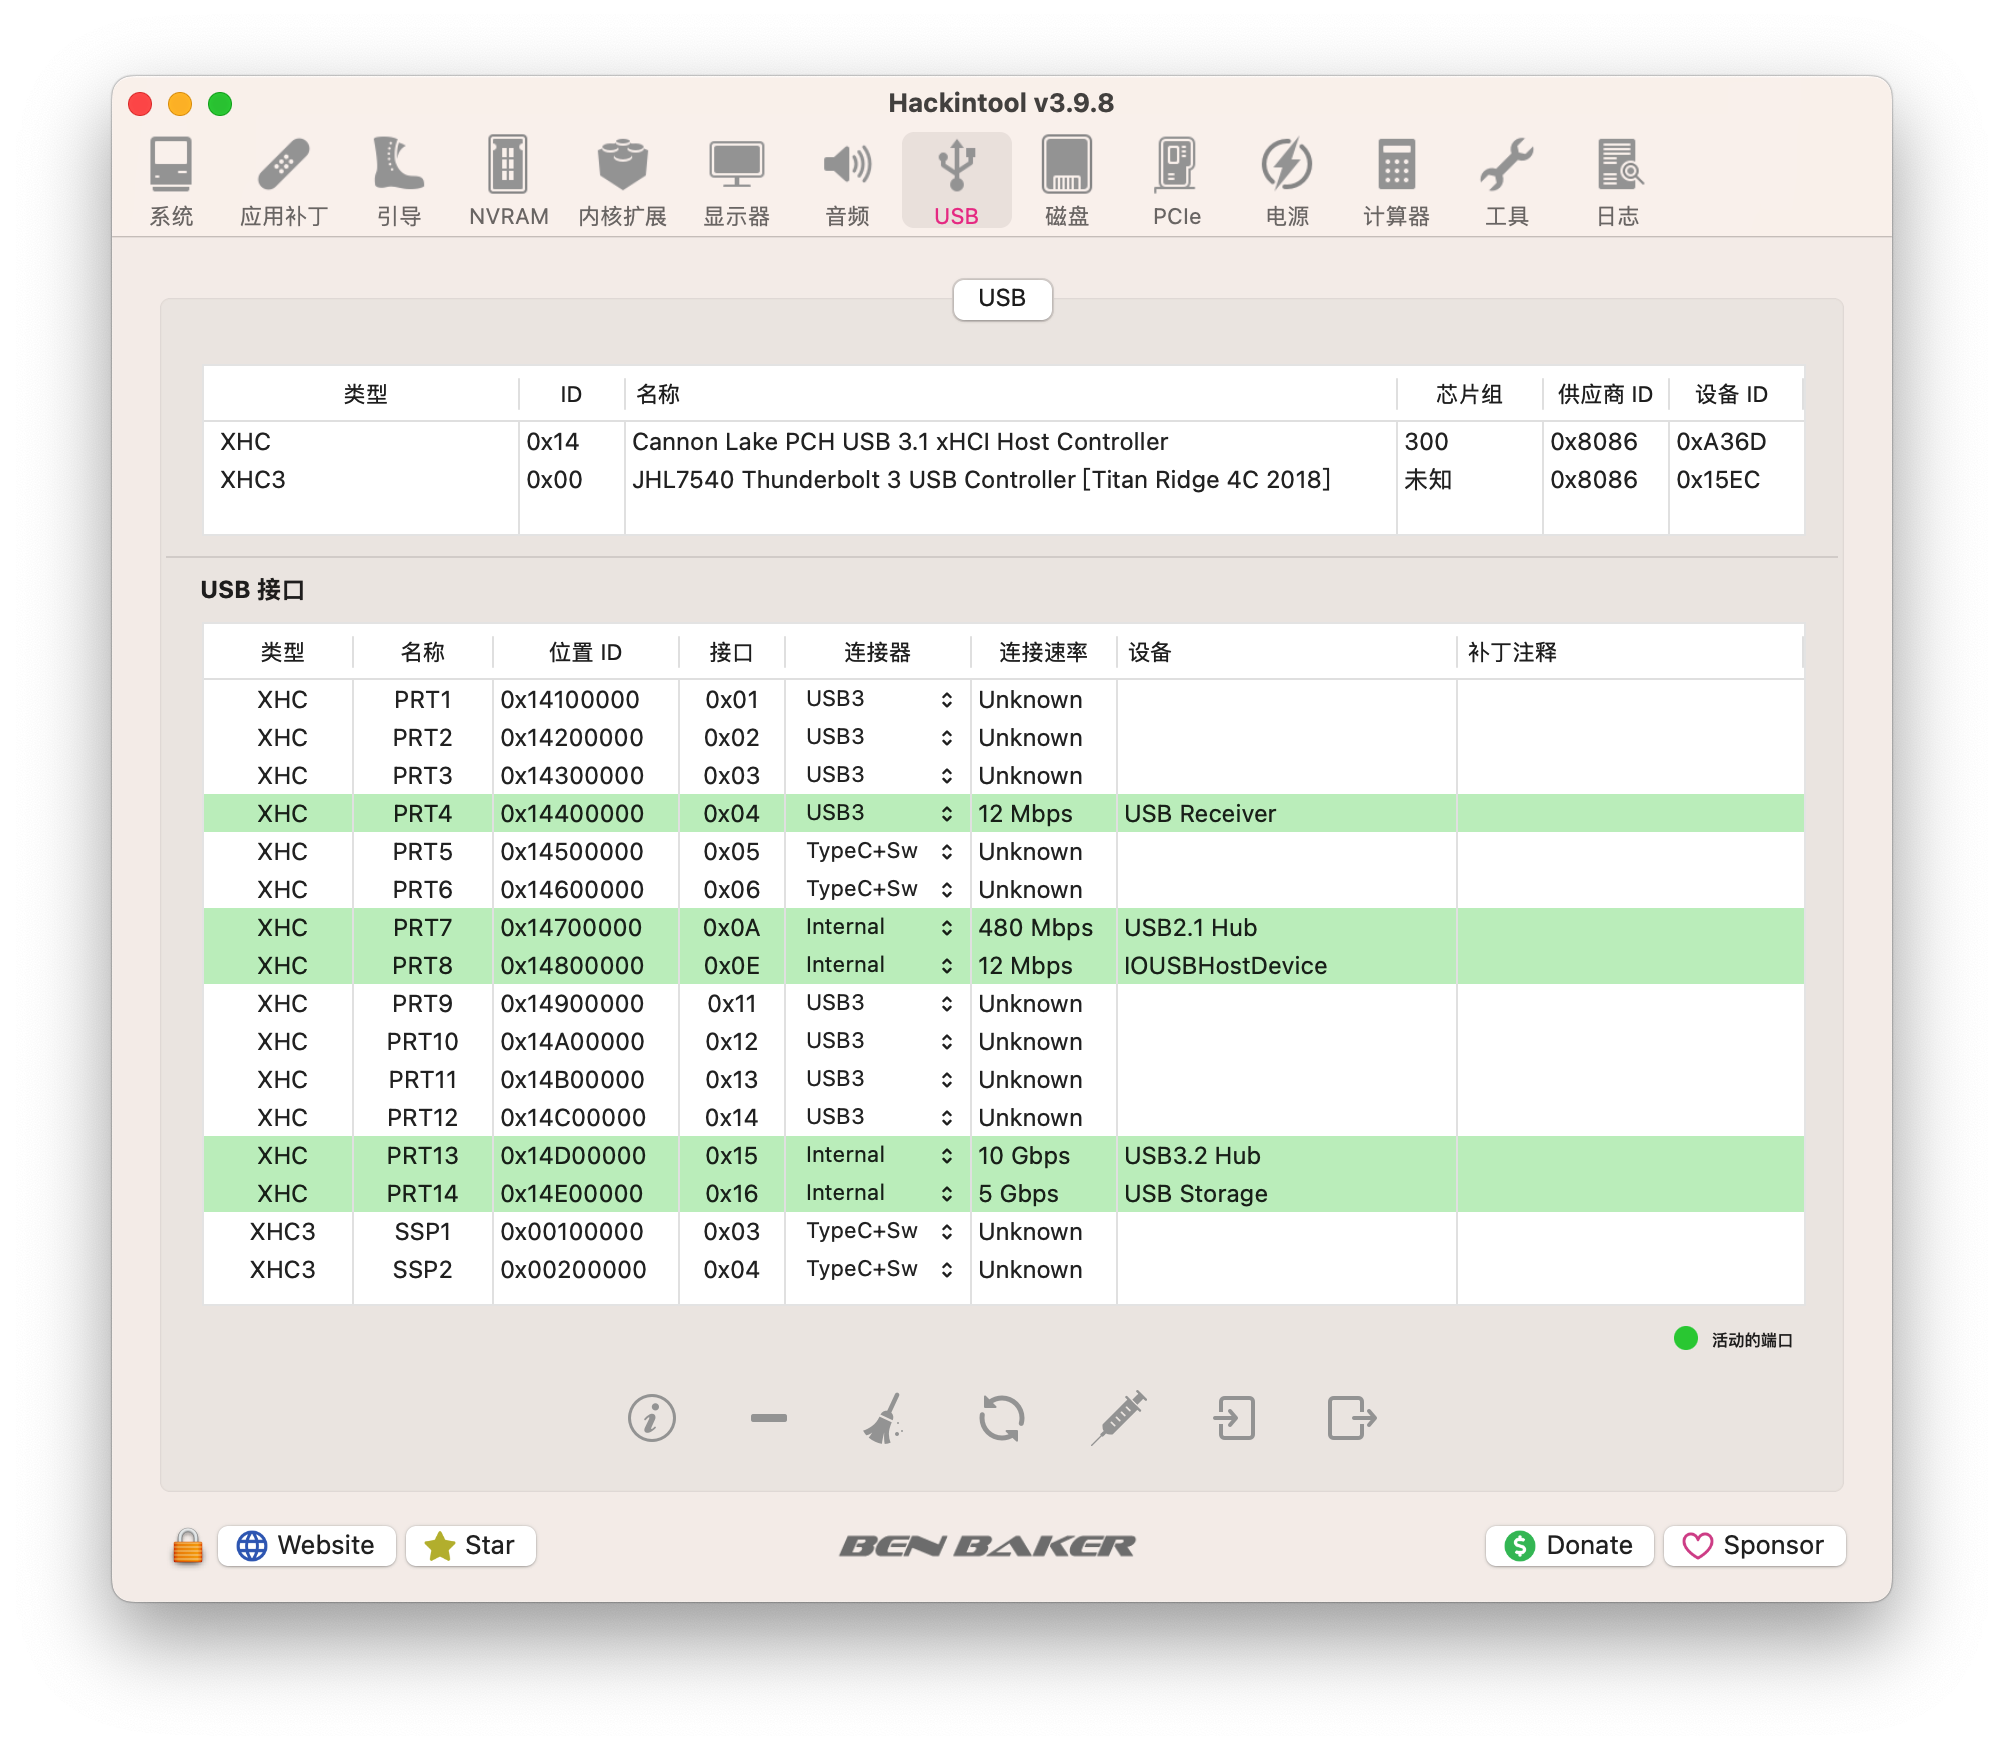Click the syringe inject icon
The image size is (2004, 1750).
(x=1118, y=1418)
